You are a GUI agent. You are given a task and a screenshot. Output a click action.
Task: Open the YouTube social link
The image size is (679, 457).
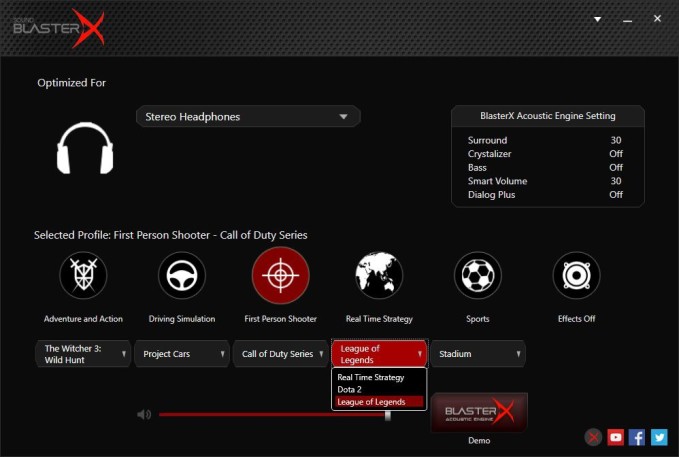[x=615, y=438]
